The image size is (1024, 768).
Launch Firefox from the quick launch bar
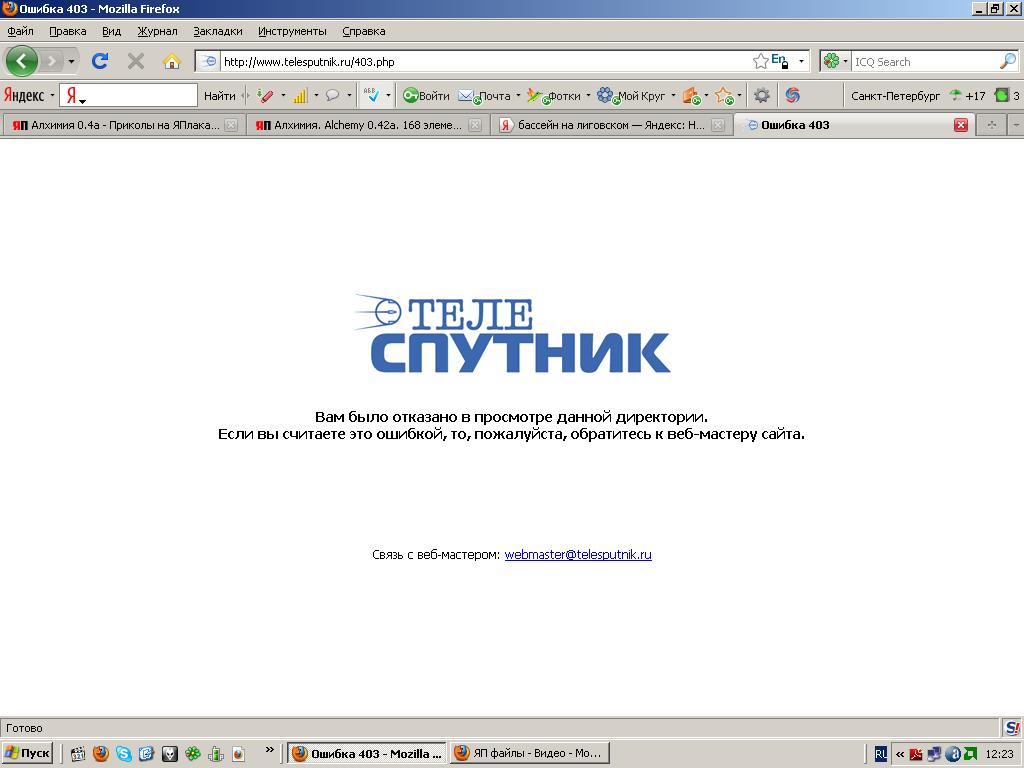tap(101, 754)
